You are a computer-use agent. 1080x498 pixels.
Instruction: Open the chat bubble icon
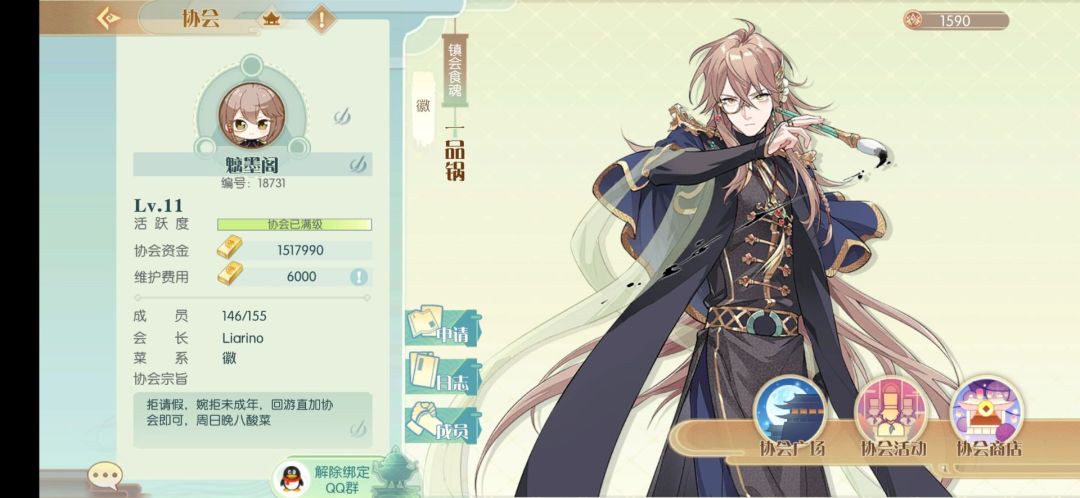point(105,475)
